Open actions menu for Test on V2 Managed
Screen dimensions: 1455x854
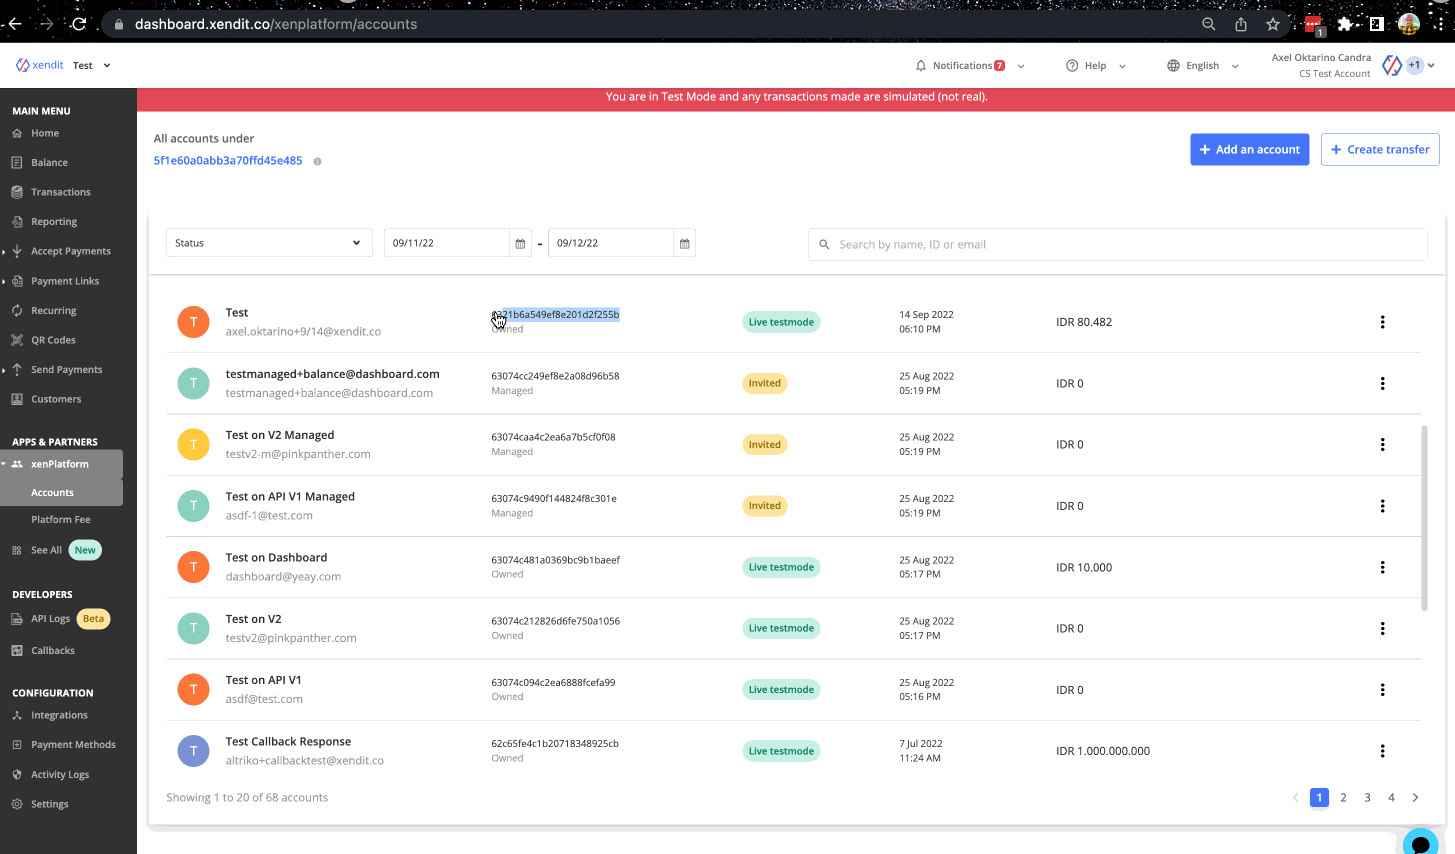1383,444
